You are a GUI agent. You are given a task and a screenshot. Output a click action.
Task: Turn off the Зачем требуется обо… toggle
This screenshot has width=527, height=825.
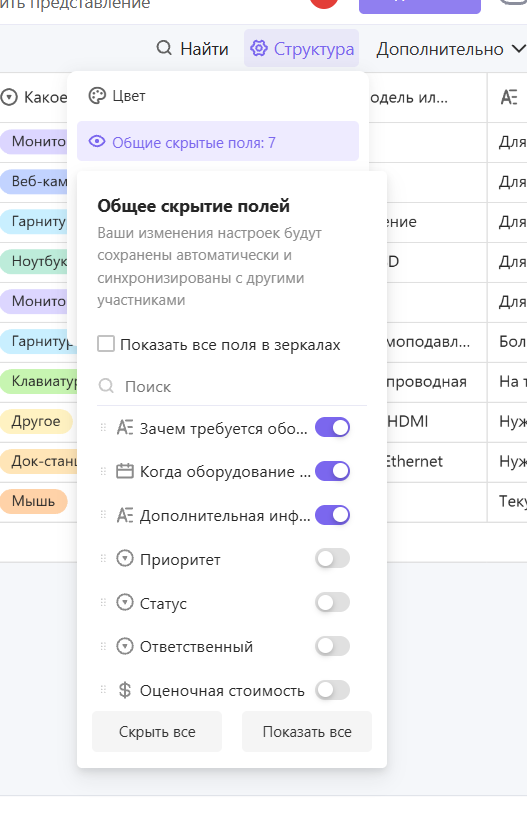[332, 427]
